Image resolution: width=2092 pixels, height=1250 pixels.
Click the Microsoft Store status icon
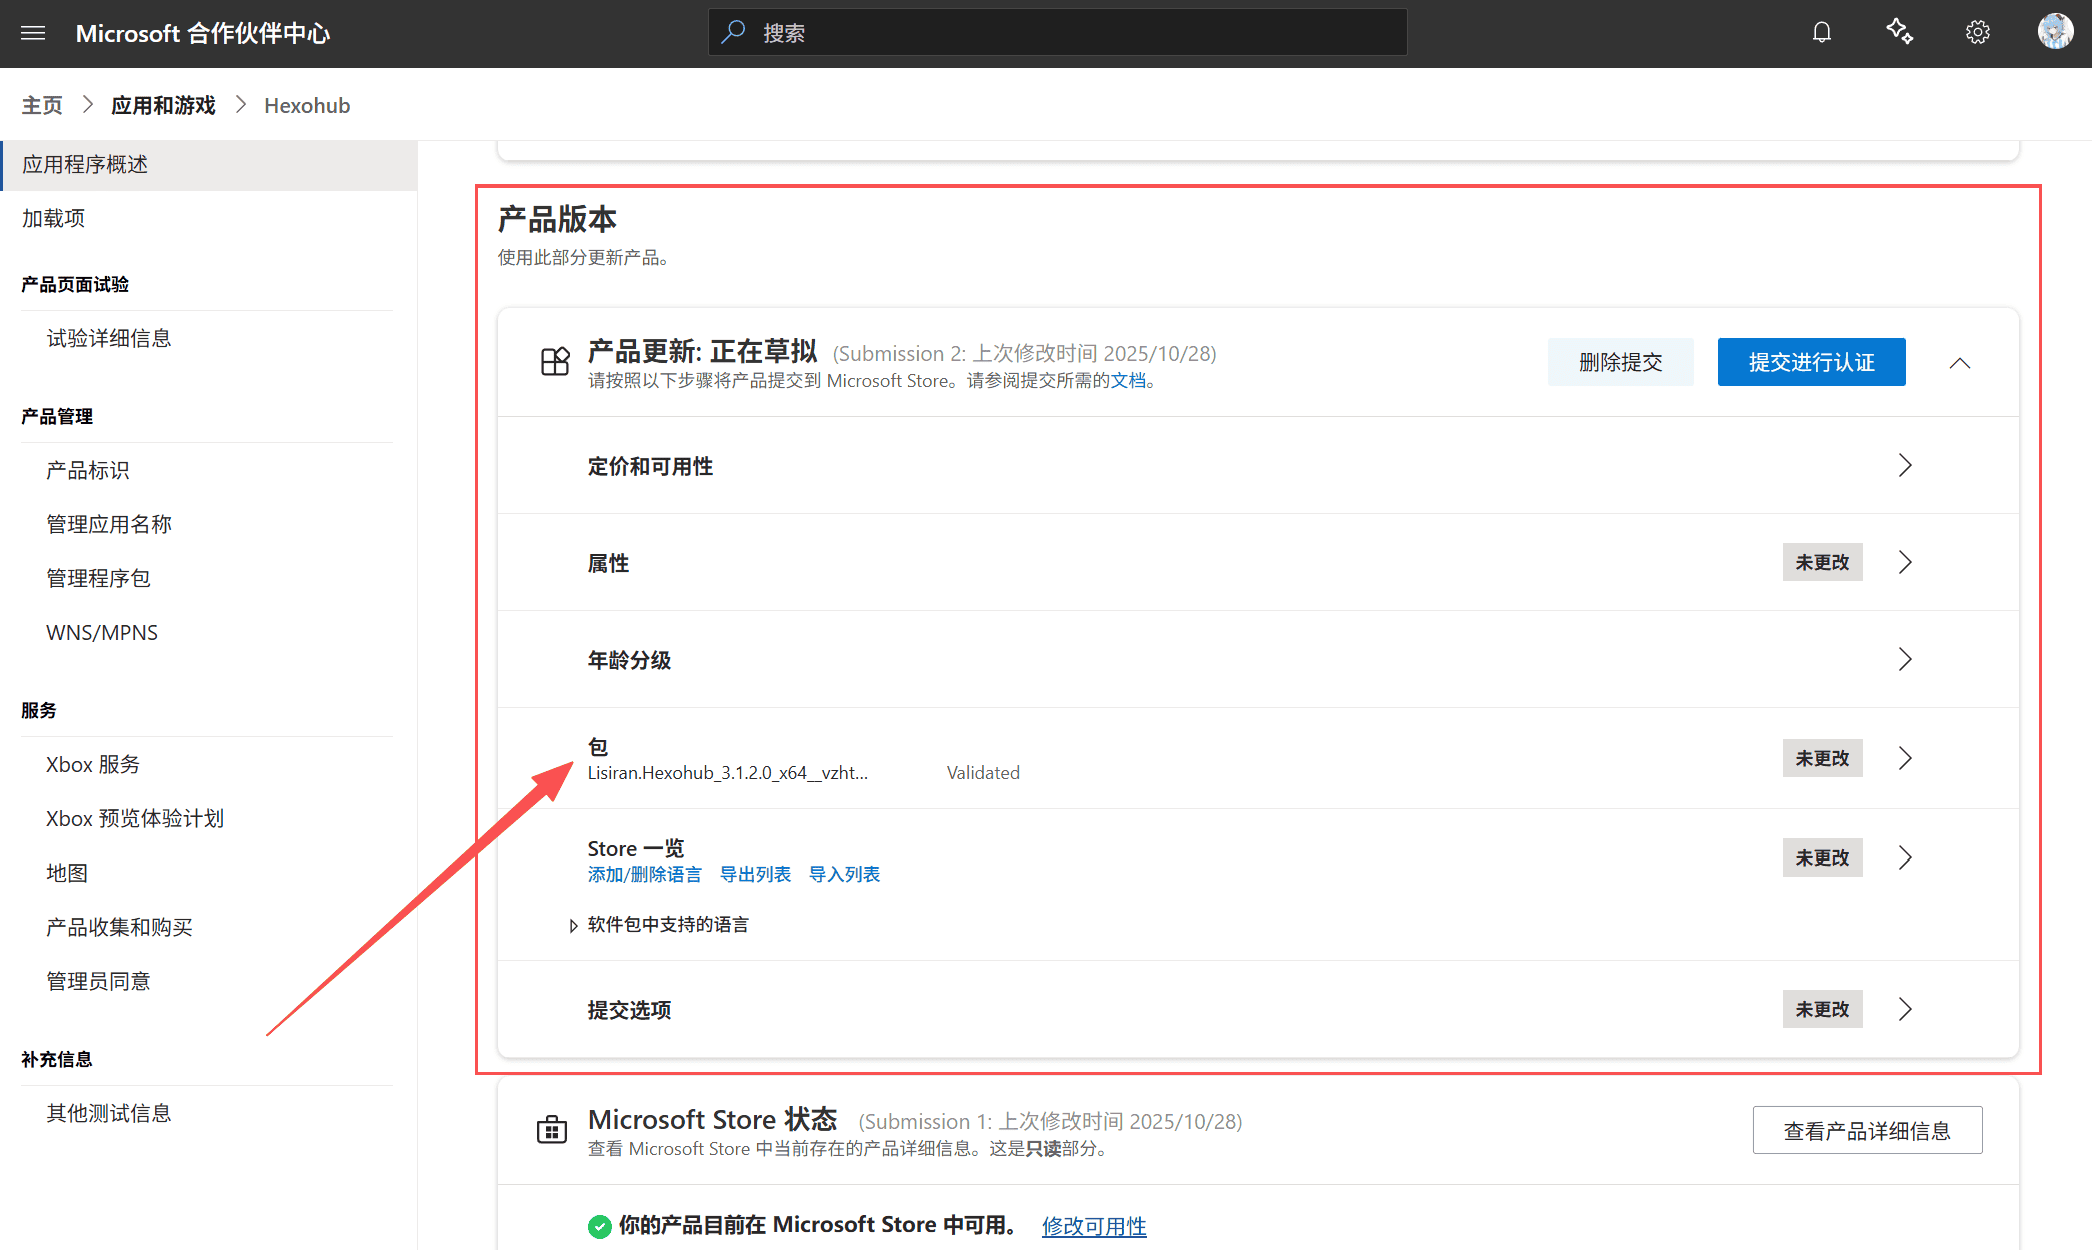552,1131
